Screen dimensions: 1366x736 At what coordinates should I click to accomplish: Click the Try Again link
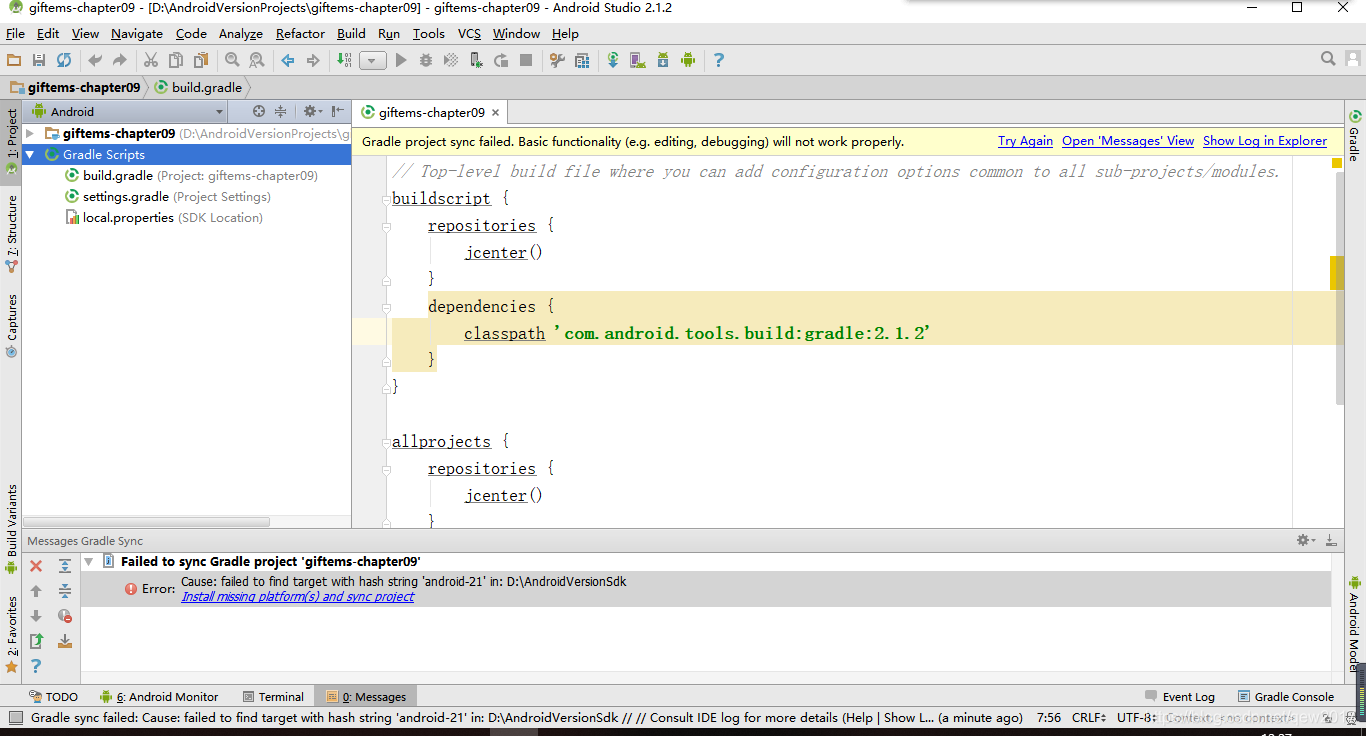[1025, 141]
